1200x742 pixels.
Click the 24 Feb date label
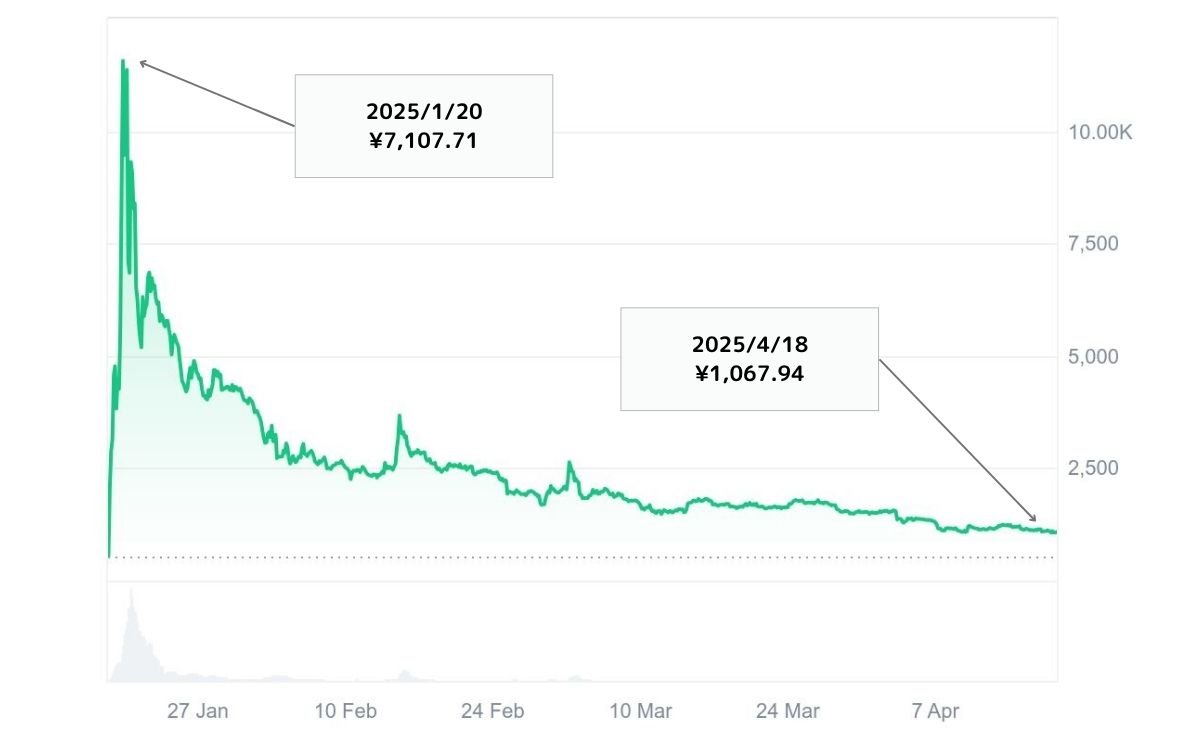[492, 711]
